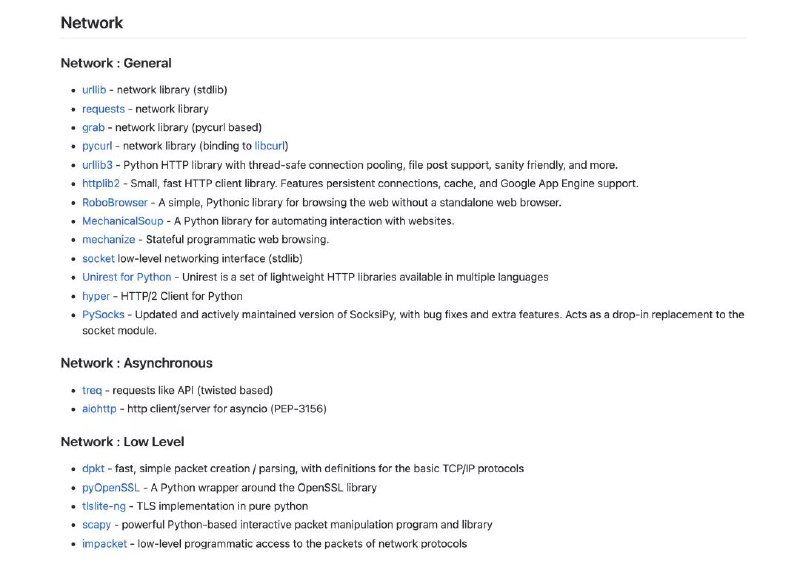Follow the pycurl link
Image resolution: width=800 pixels, height=564 pixels.
tap(97, 146)
